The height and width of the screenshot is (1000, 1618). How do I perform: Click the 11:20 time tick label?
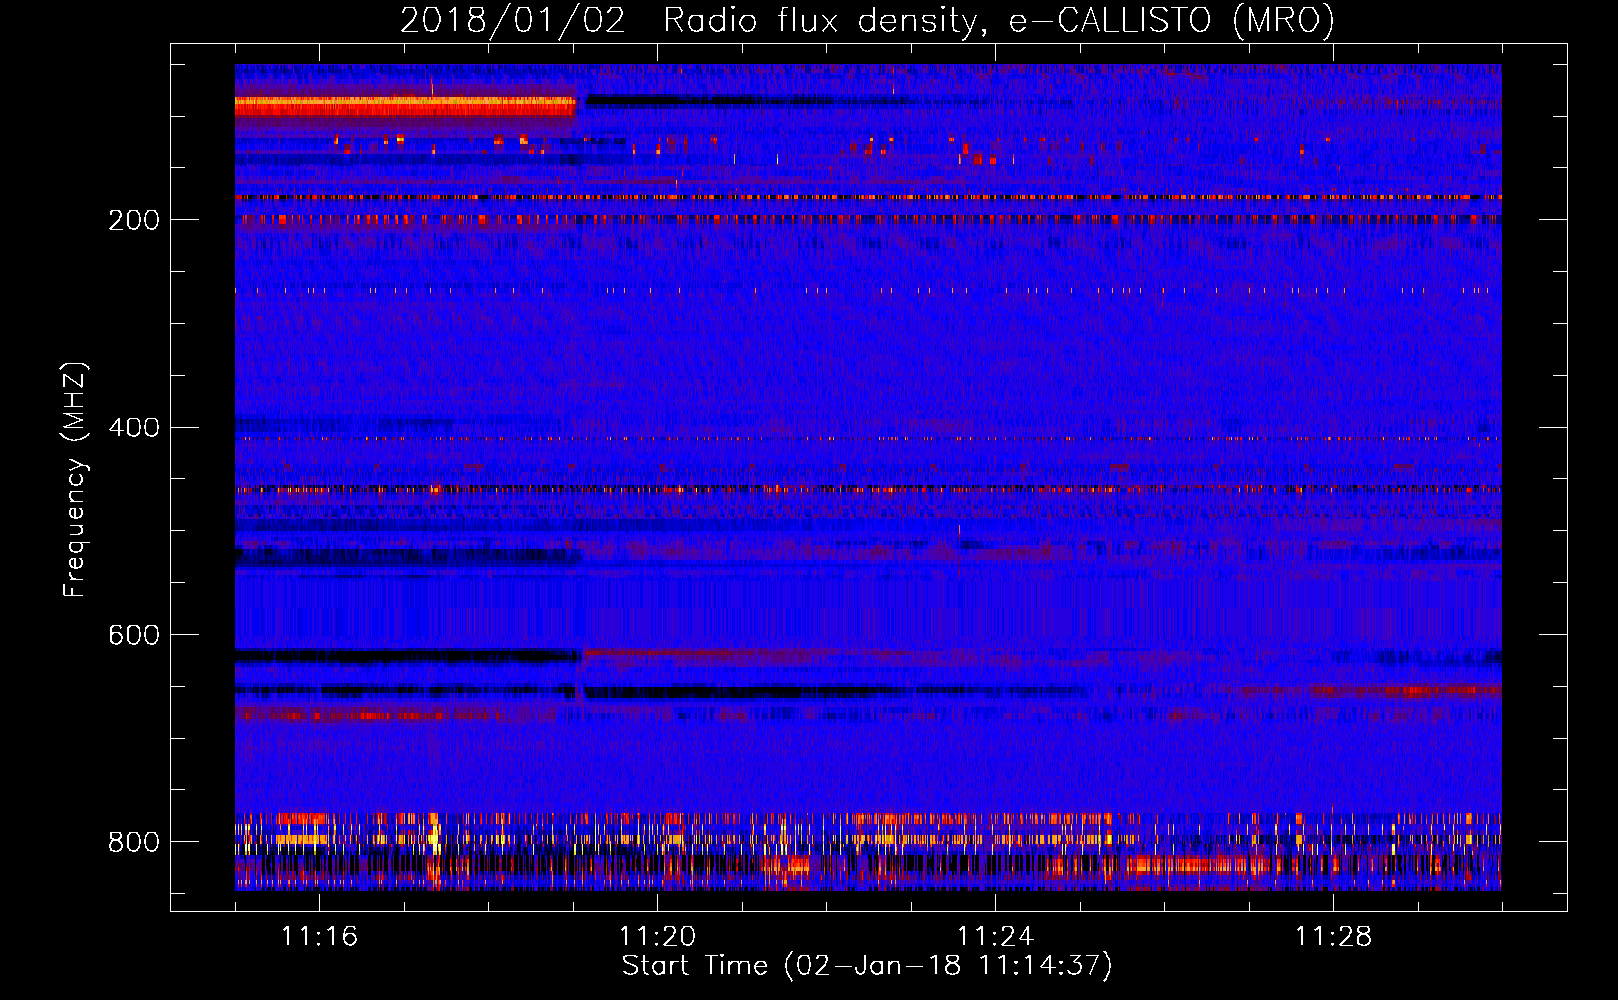657,937
